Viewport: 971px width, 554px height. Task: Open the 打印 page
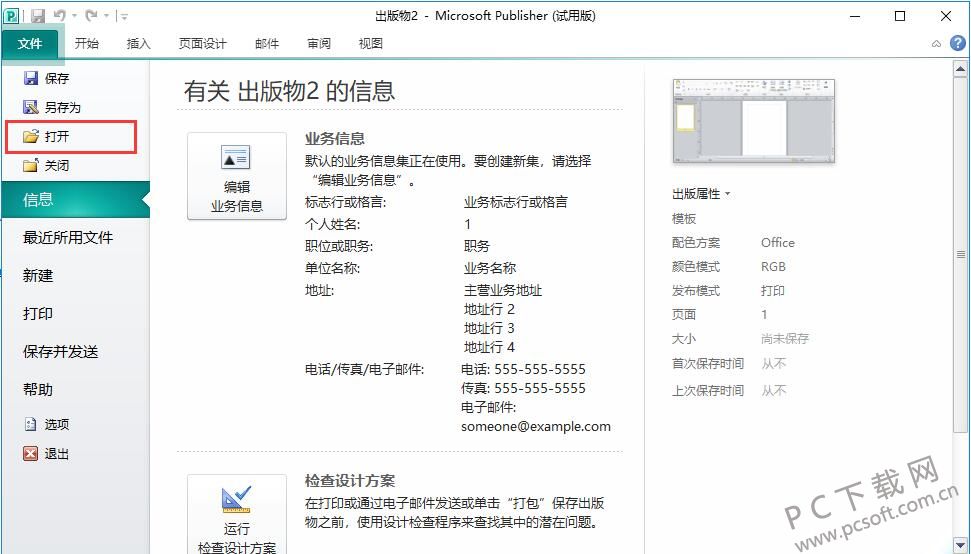pyautogui.click(x=38, y=314)
